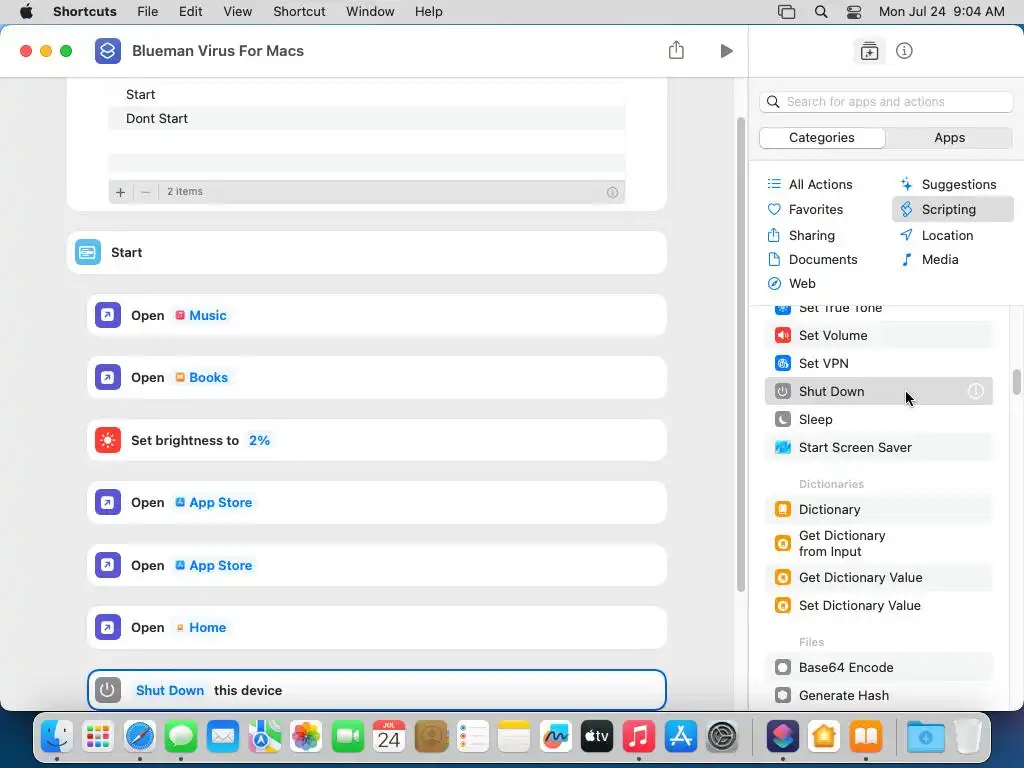Change the Music app parameter
The width and height of the screenshot is (1024, 768).
[x=200, y=315]
